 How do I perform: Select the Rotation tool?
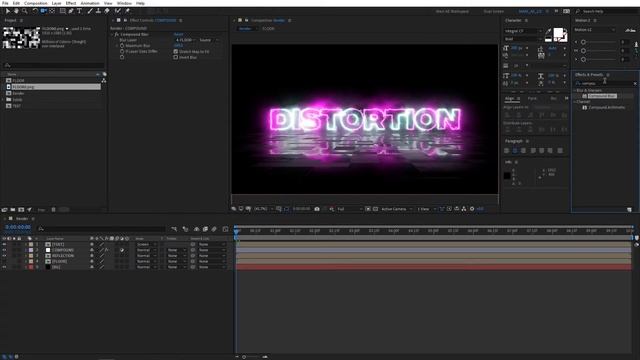point(35,11)
